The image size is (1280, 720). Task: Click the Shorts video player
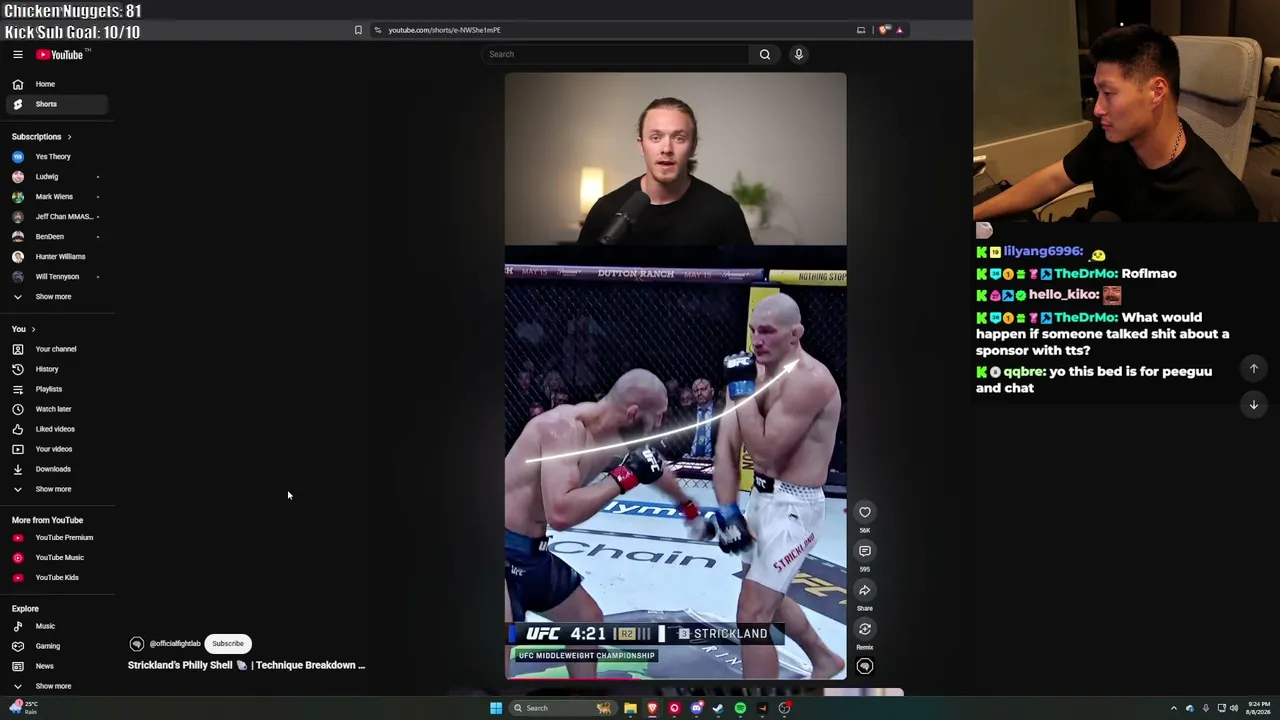click(x=675, y=376)
